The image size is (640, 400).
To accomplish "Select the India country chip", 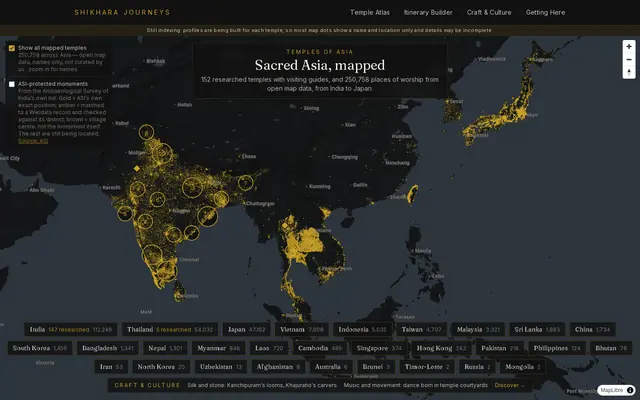I will point(71,329).
